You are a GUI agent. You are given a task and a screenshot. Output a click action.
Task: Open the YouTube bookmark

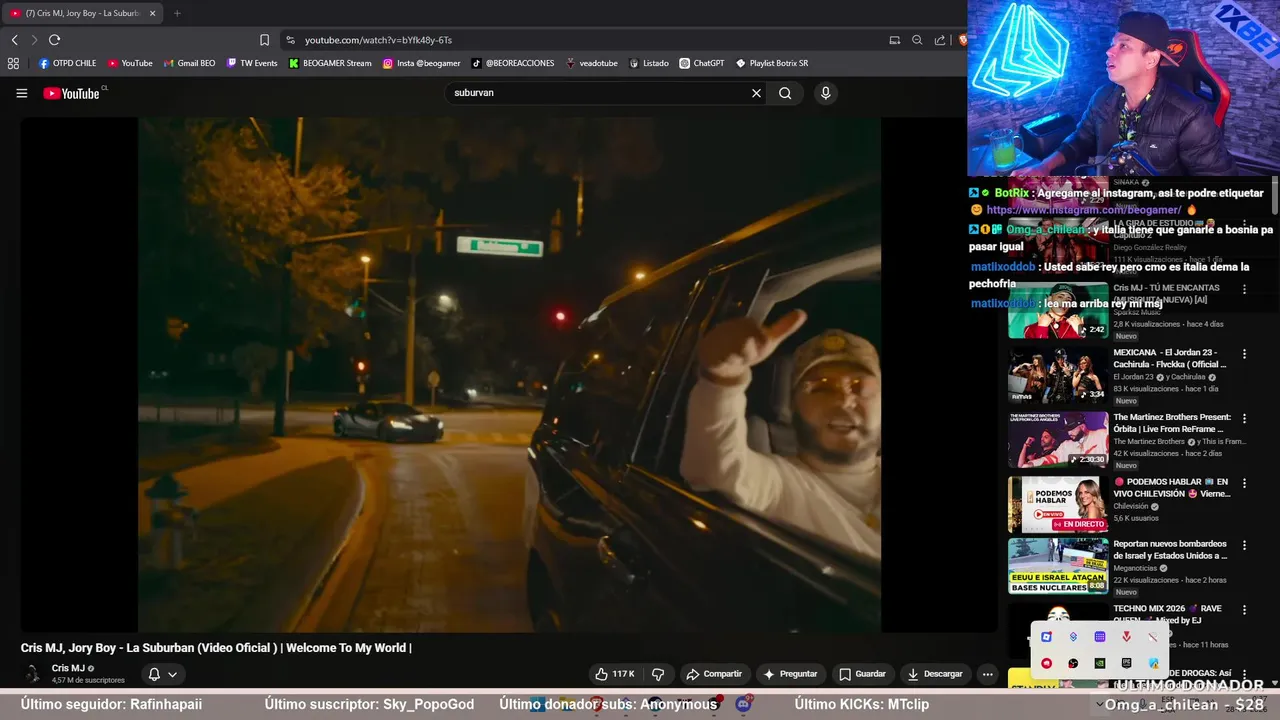click(x=130, y=63)
